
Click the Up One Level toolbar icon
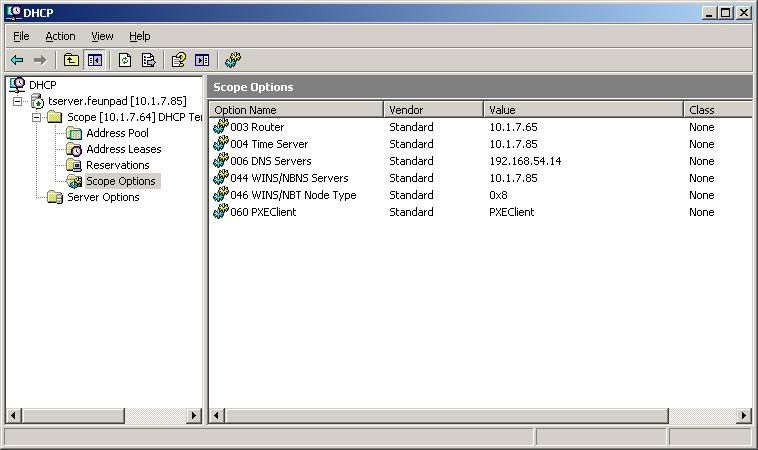click(71, 60)
